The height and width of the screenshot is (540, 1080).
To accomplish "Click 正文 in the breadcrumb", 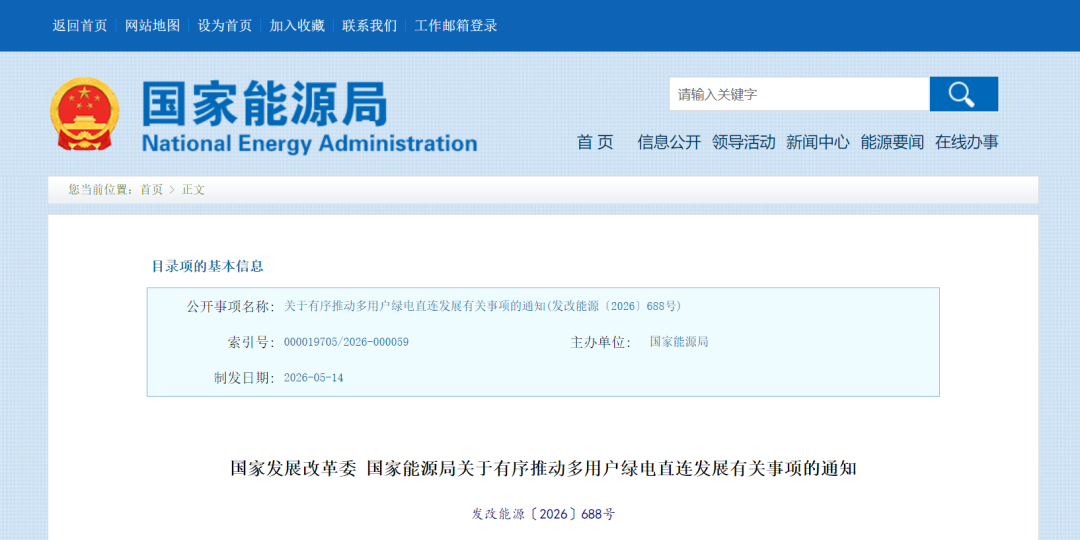I will pyautogui.click(x=193, y=189).
